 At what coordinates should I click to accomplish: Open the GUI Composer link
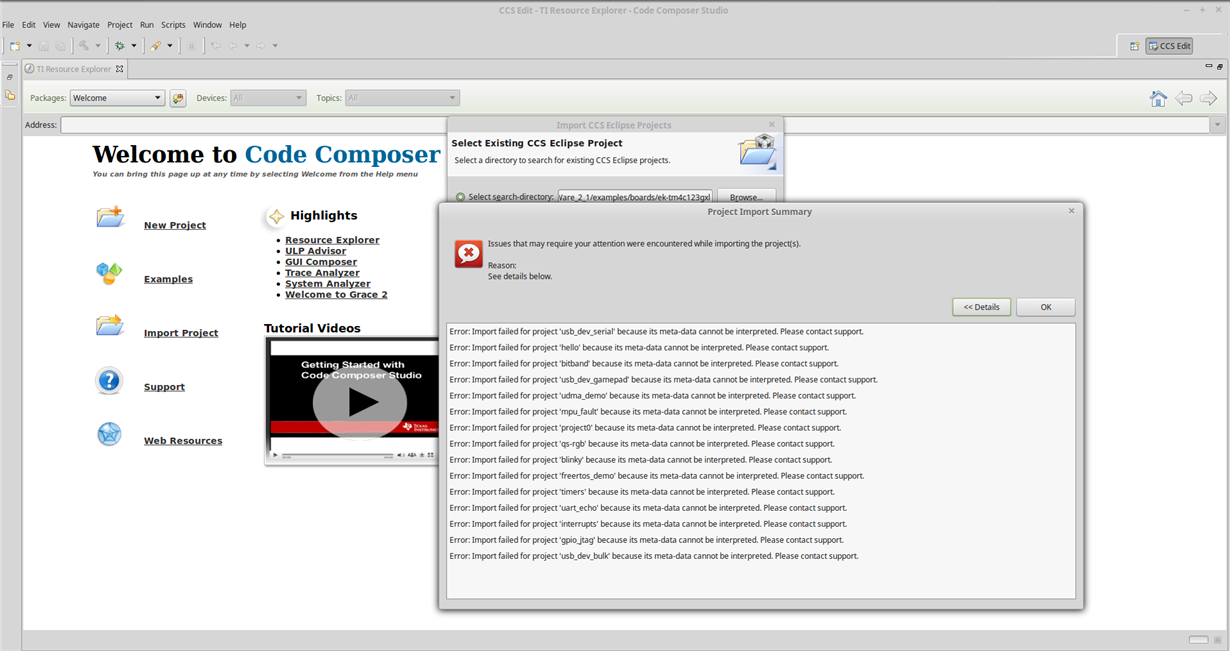(x=321, y=262)
